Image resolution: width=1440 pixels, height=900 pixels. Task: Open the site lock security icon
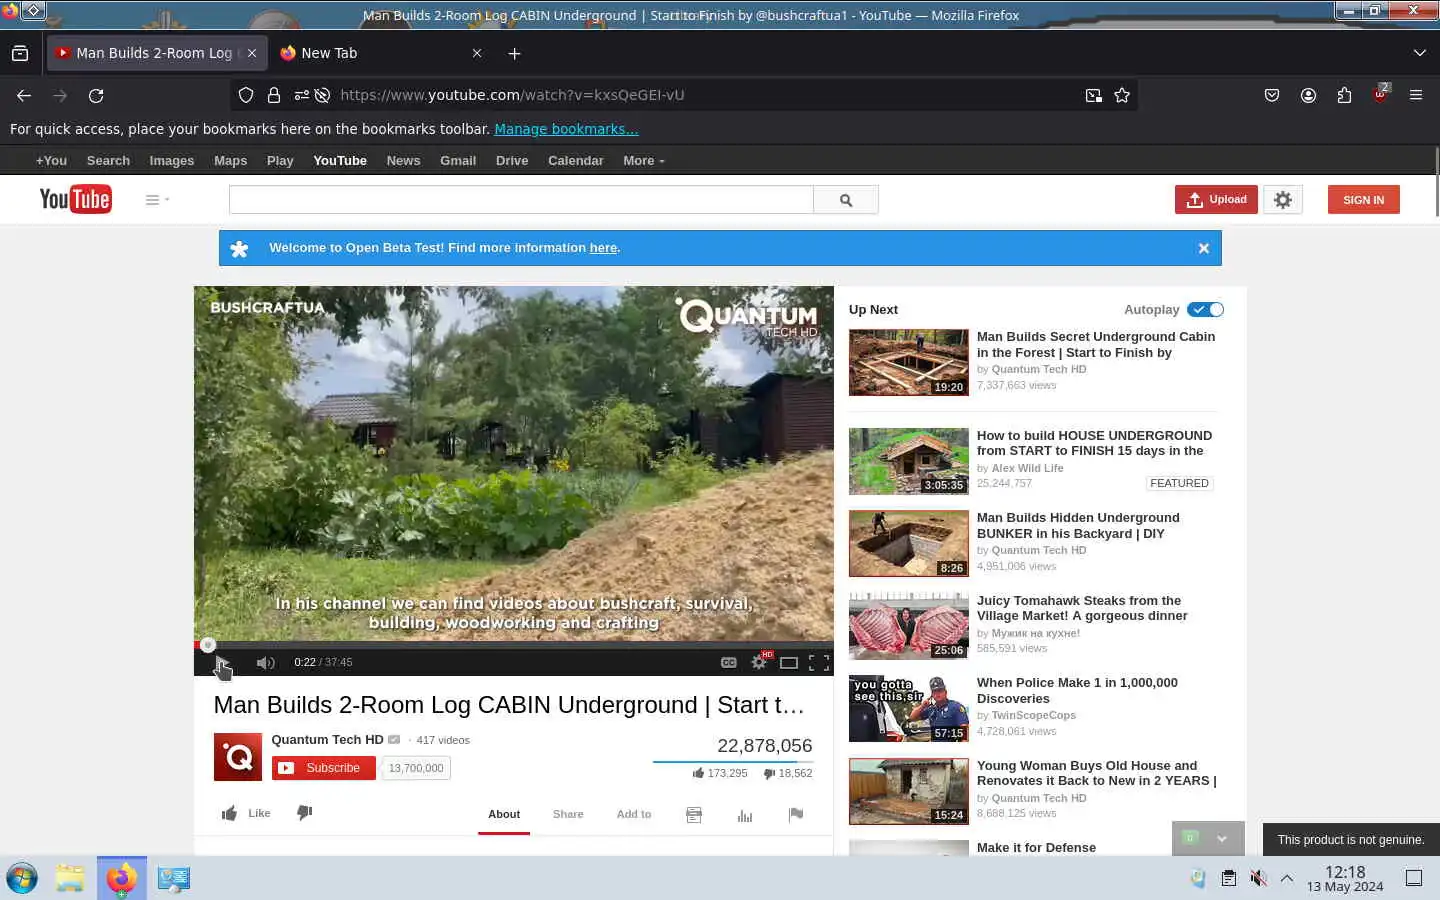274,96
